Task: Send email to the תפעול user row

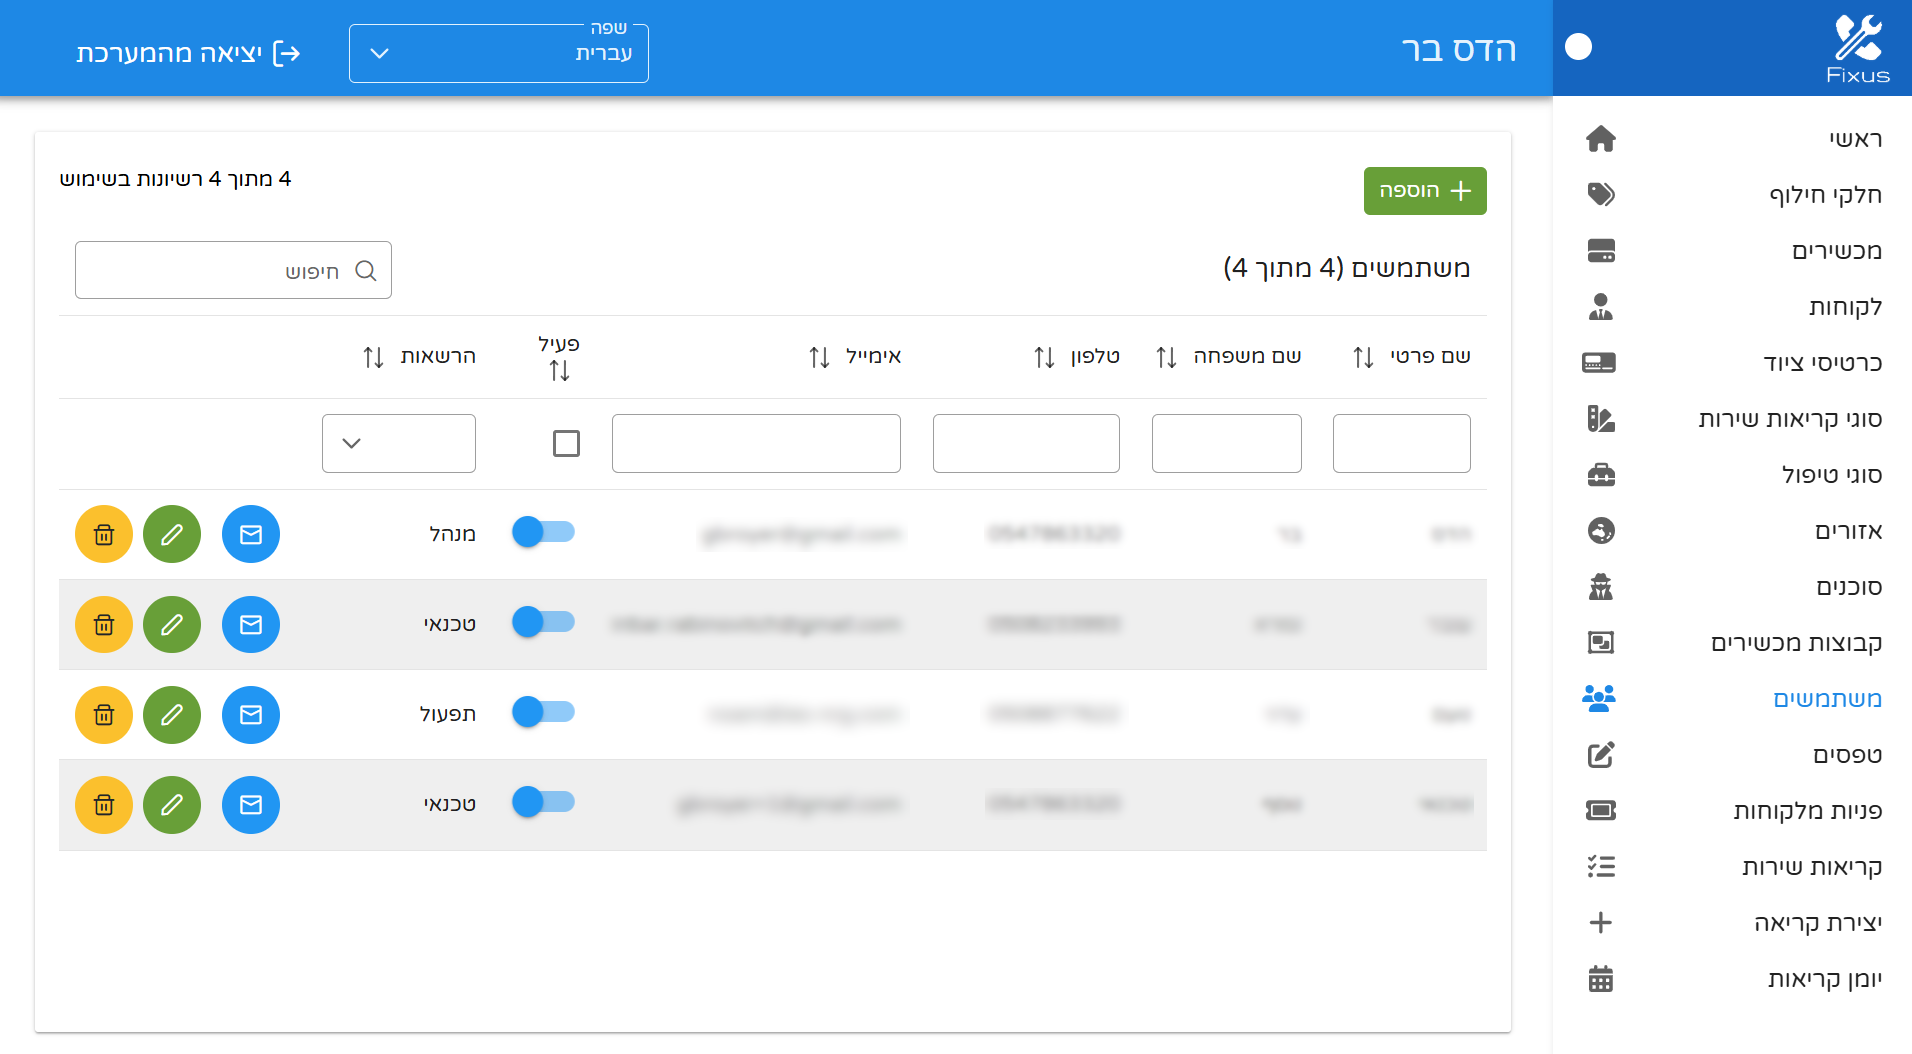Action: (x=251, y=714)
